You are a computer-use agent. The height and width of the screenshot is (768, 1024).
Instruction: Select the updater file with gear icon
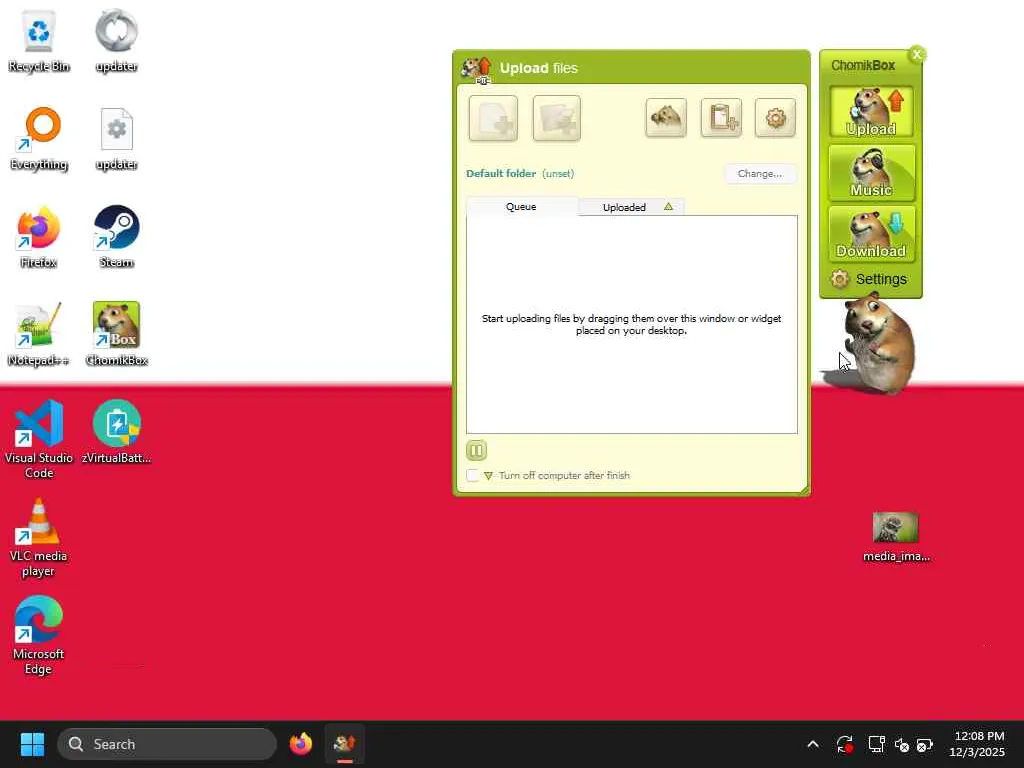116,138
